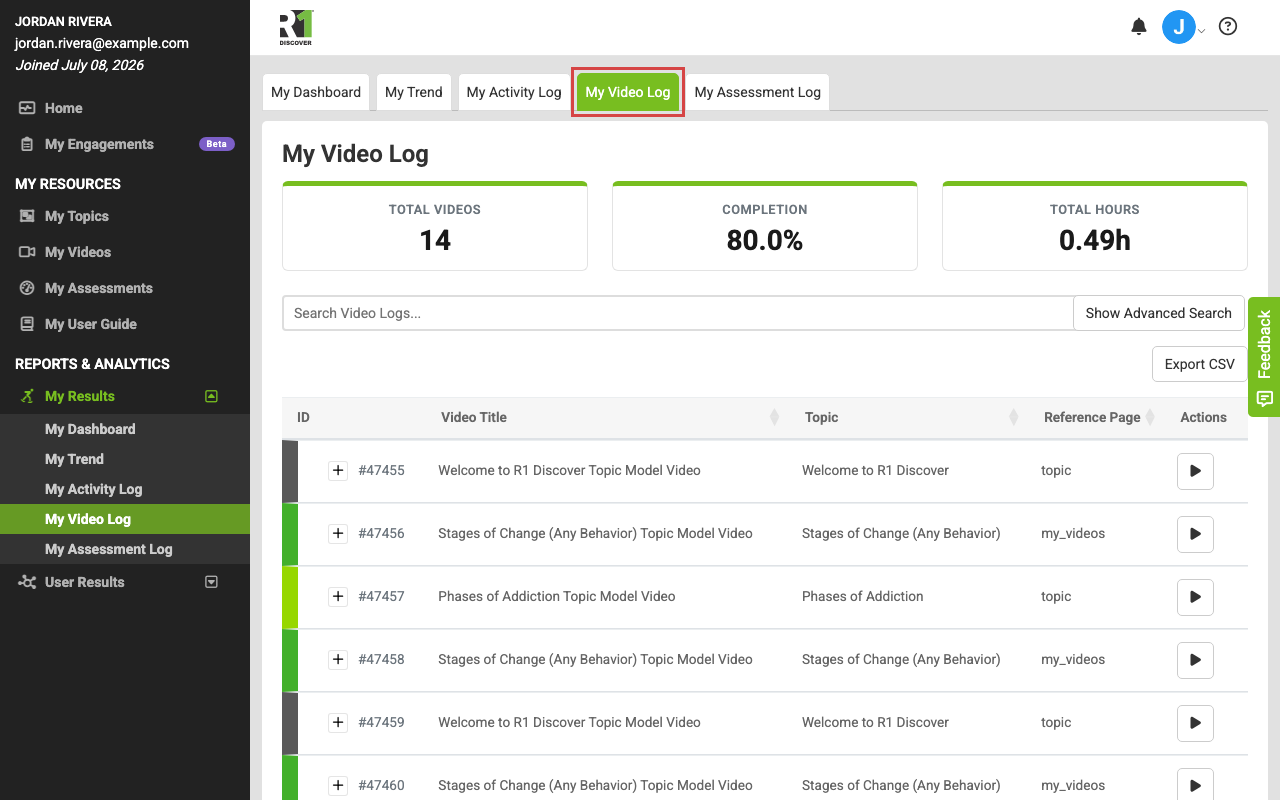Open the Feedback side tab

point(1264,357)
